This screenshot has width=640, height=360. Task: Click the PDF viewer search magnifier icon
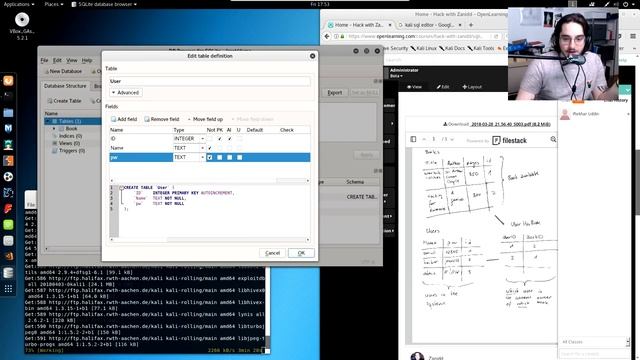point(553,140)
